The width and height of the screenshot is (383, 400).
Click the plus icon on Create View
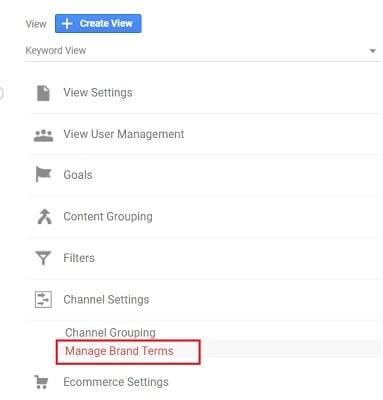67,24
